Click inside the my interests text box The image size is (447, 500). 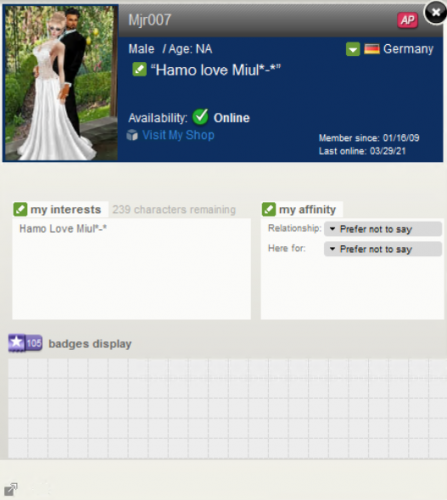pos(131,269)
